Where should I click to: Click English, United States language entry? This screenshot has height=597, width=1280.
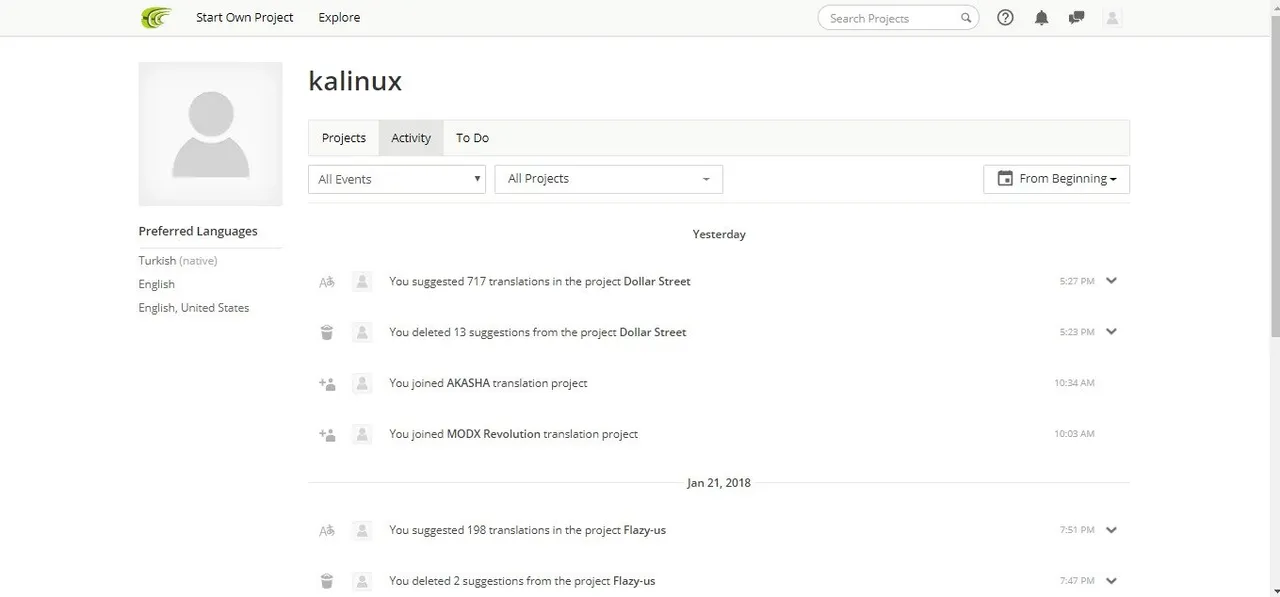[x=194, y=308]
